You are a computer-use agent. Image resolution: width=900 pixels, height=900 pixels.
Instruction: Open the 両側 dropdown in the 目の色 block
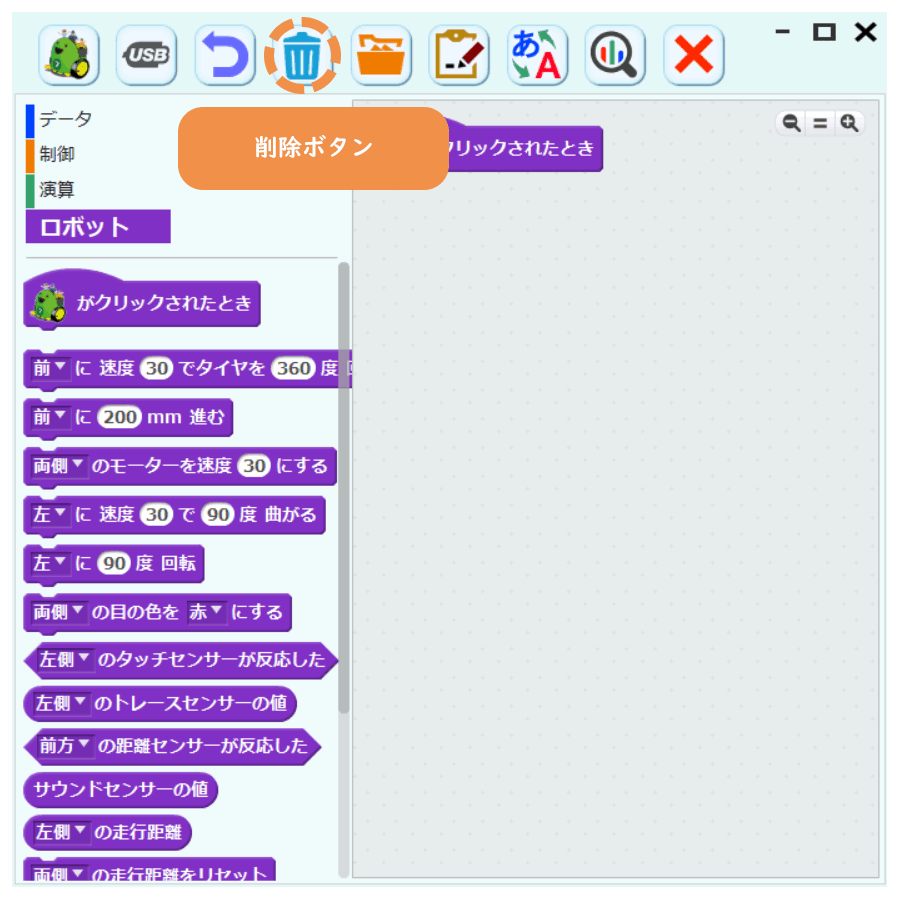pyautogui.click(x=58, y=612)
